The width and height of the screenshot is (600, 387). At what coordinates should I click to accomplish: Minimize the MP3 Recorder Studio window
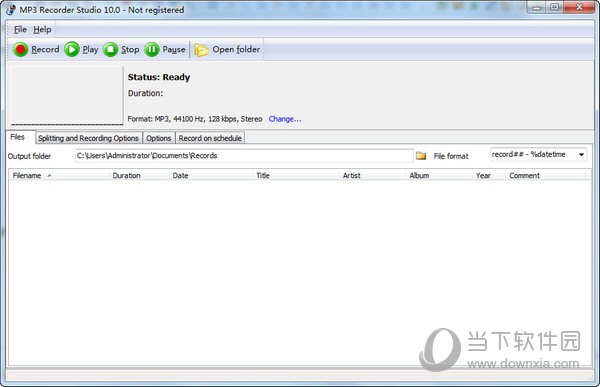[x=536, y=8]
